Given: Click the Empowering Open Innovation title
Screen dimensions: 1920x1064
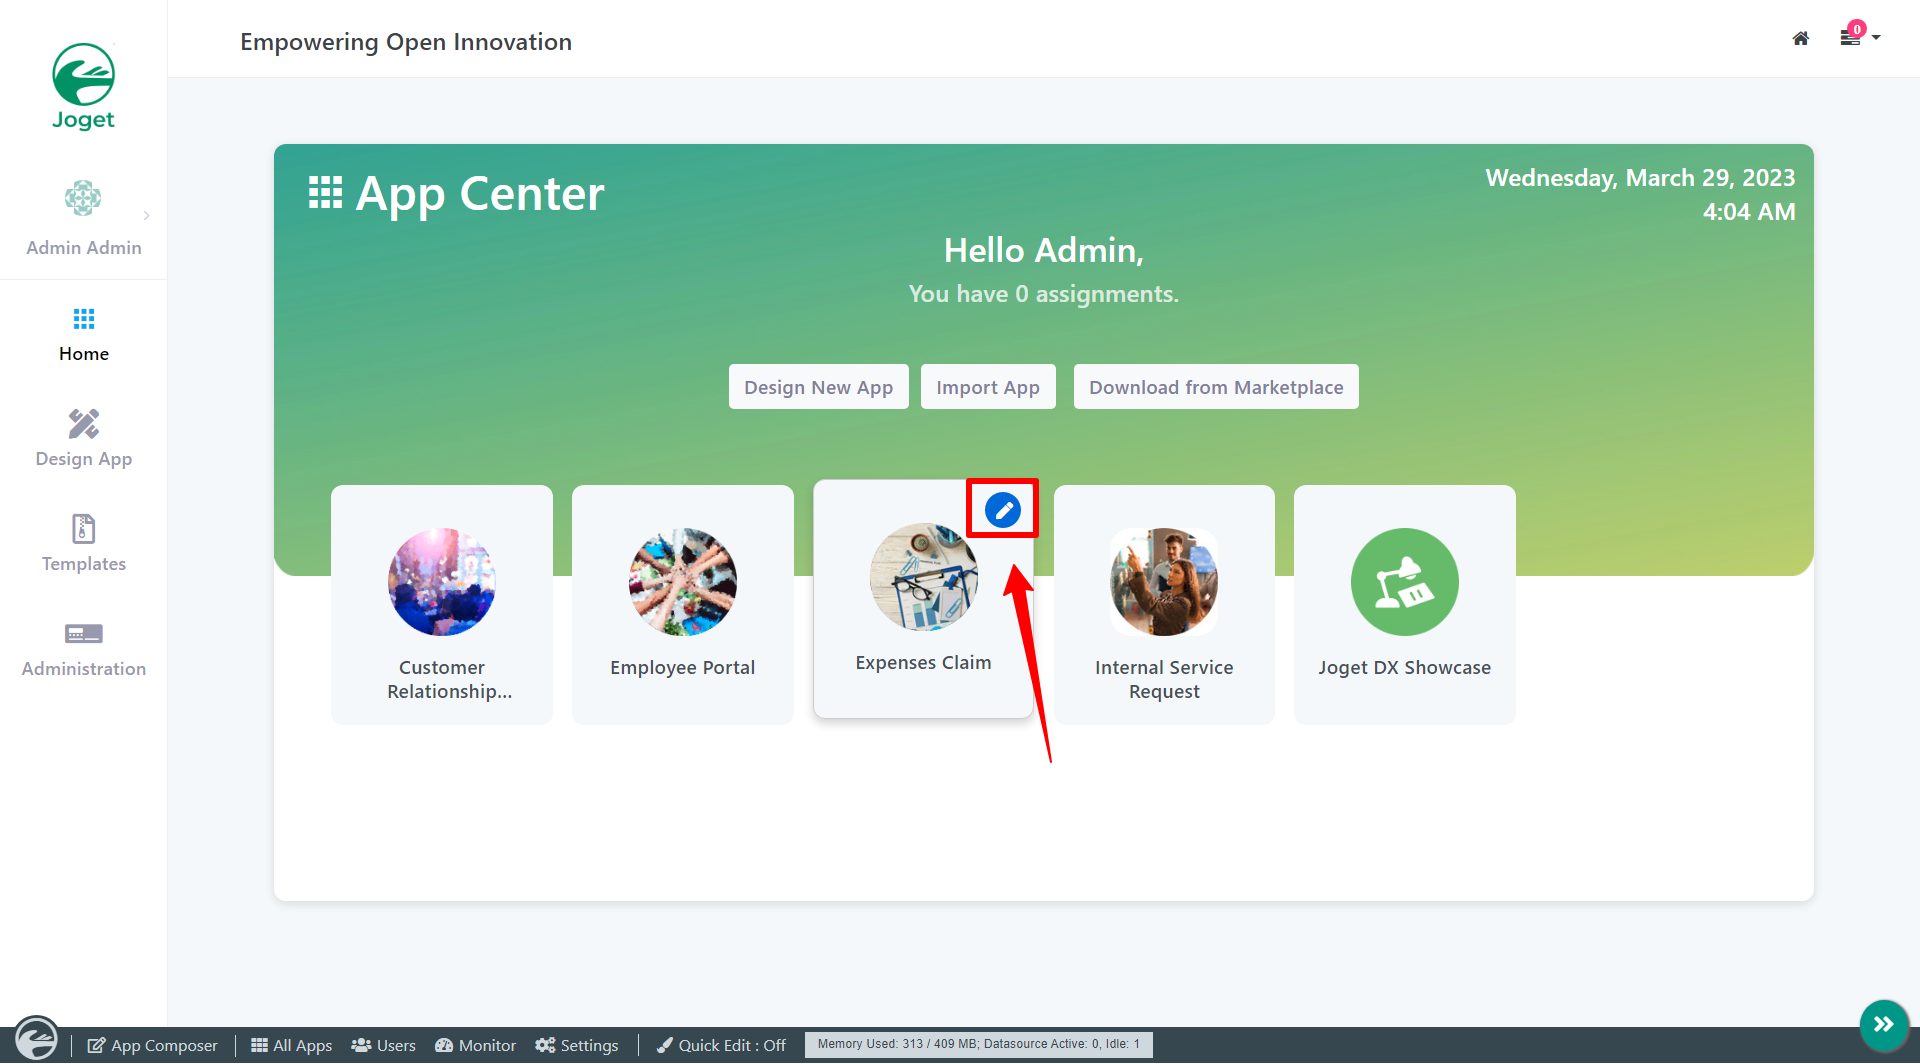Looking at the screenshot, I should (406, 42).
